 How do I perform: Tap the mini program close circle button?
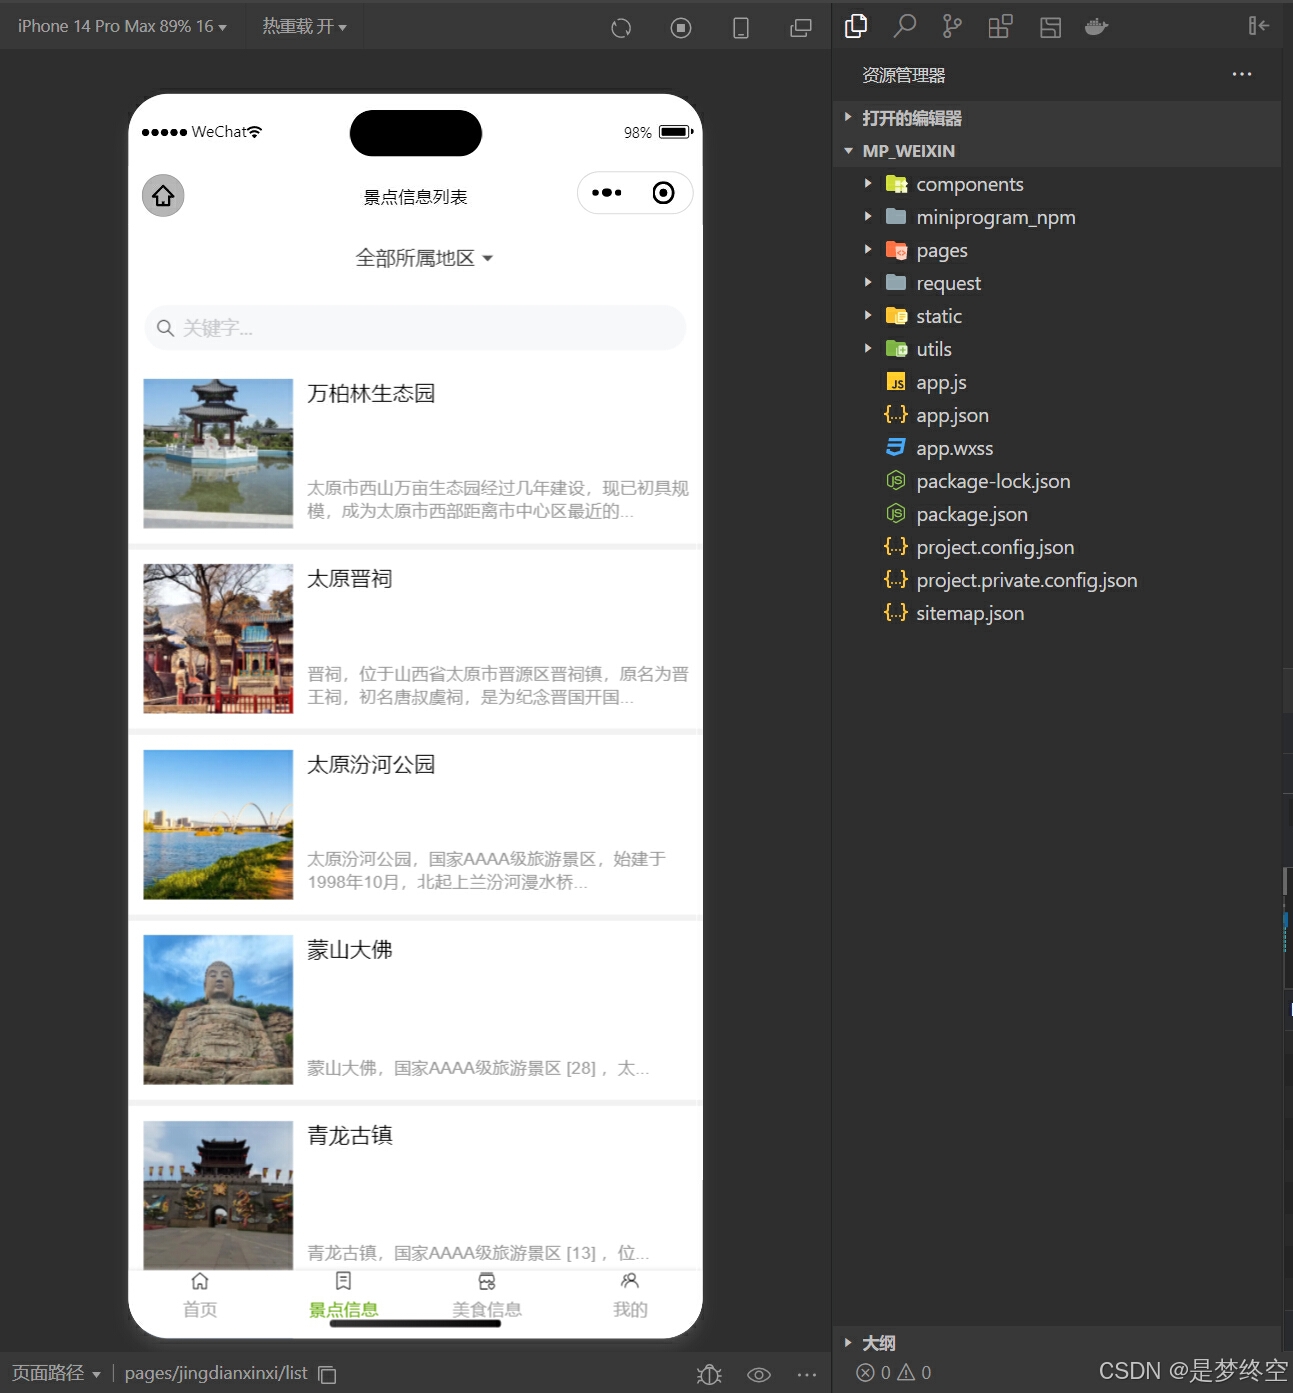point(663,193)
